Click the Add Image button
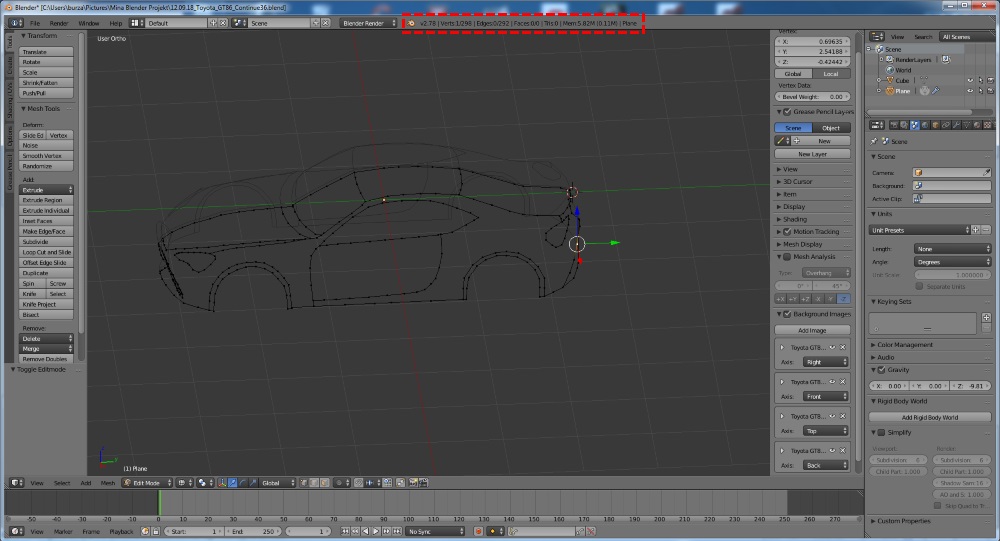Viewport: 1000px width, 541px height. tap(812, 330)
